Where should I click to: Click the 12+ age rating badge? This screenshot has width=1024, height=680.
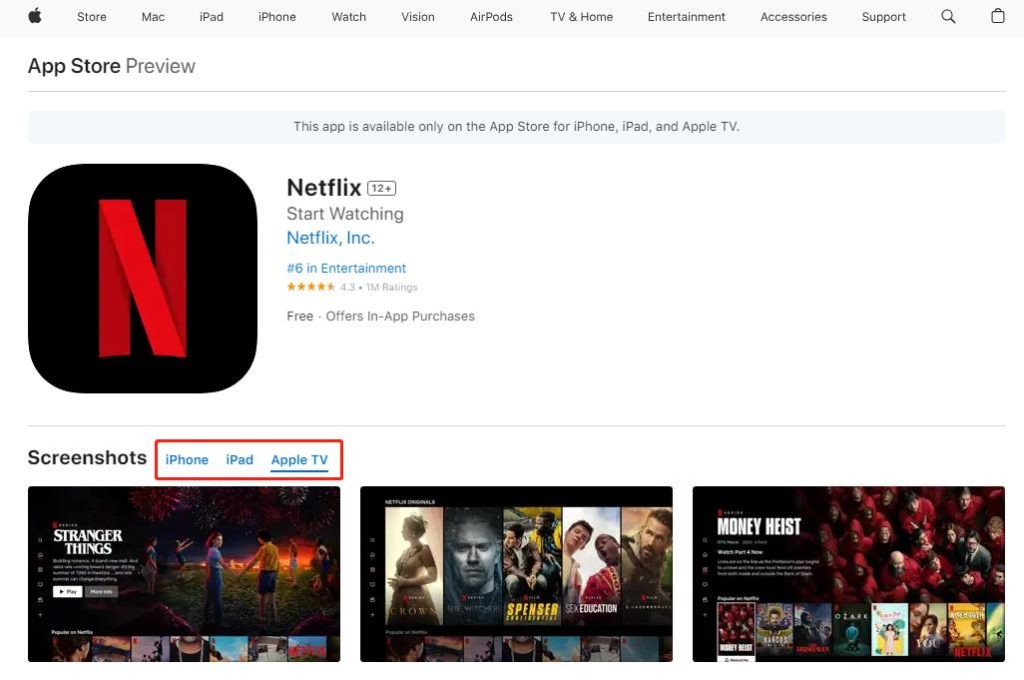click(381, 188)
